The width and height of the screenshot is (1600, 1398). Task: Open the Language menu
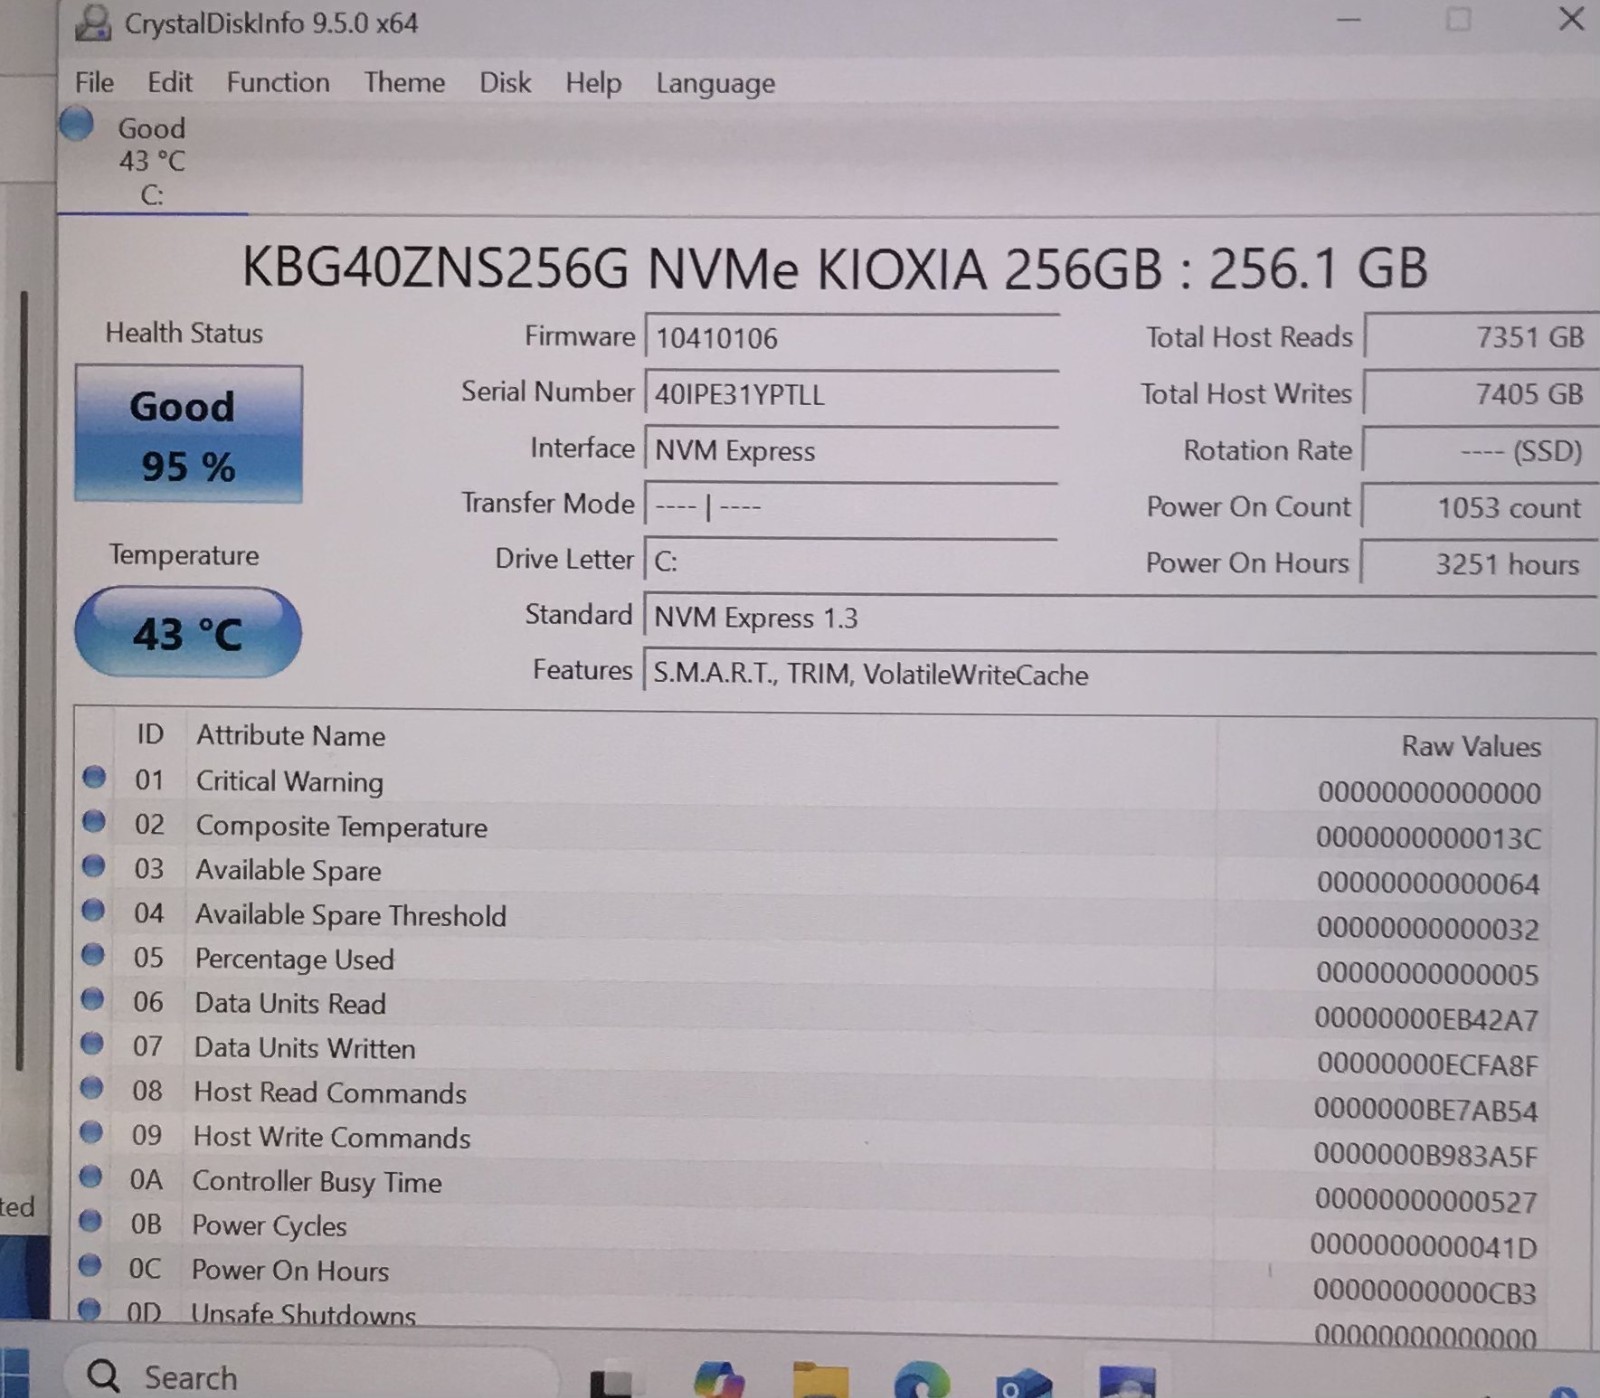click(715, 84)
